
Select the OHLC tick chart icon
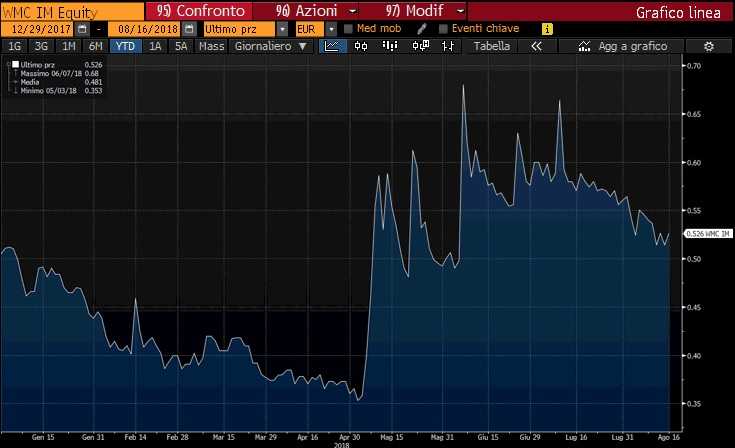tap(448, 46)
